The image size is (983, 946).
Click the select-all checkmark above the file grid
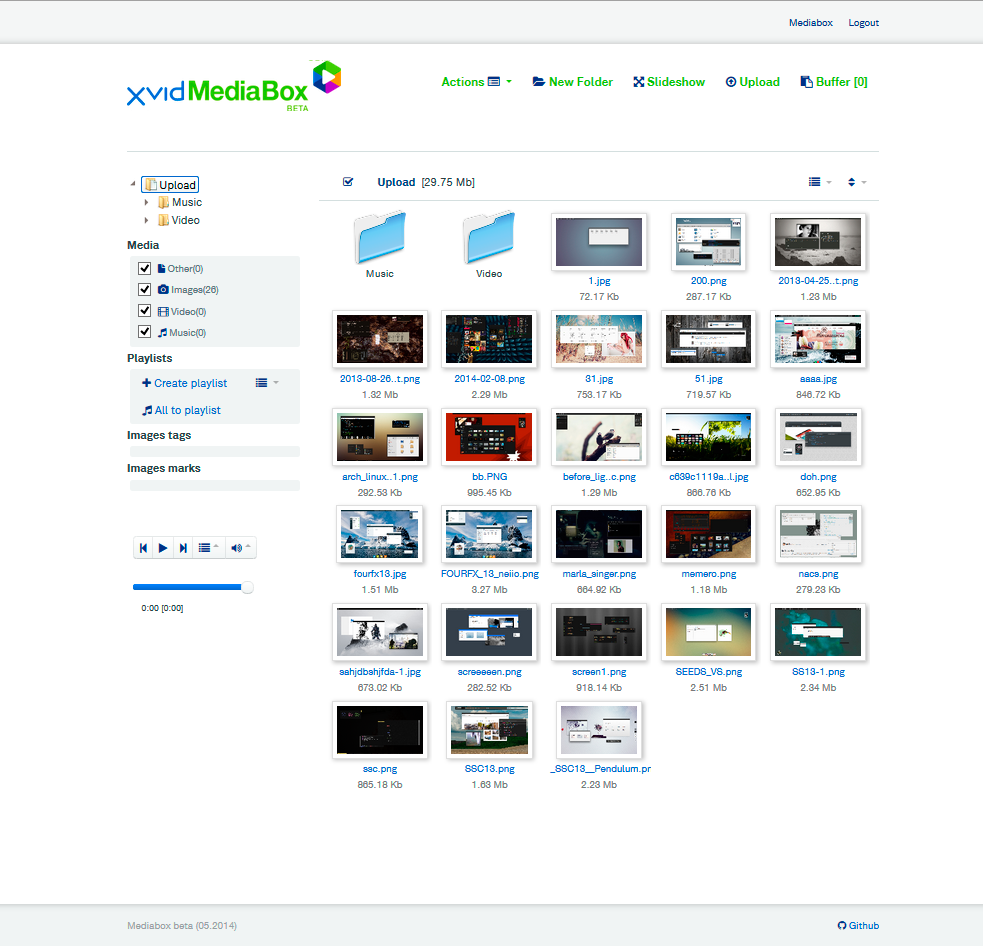(348, 182)
